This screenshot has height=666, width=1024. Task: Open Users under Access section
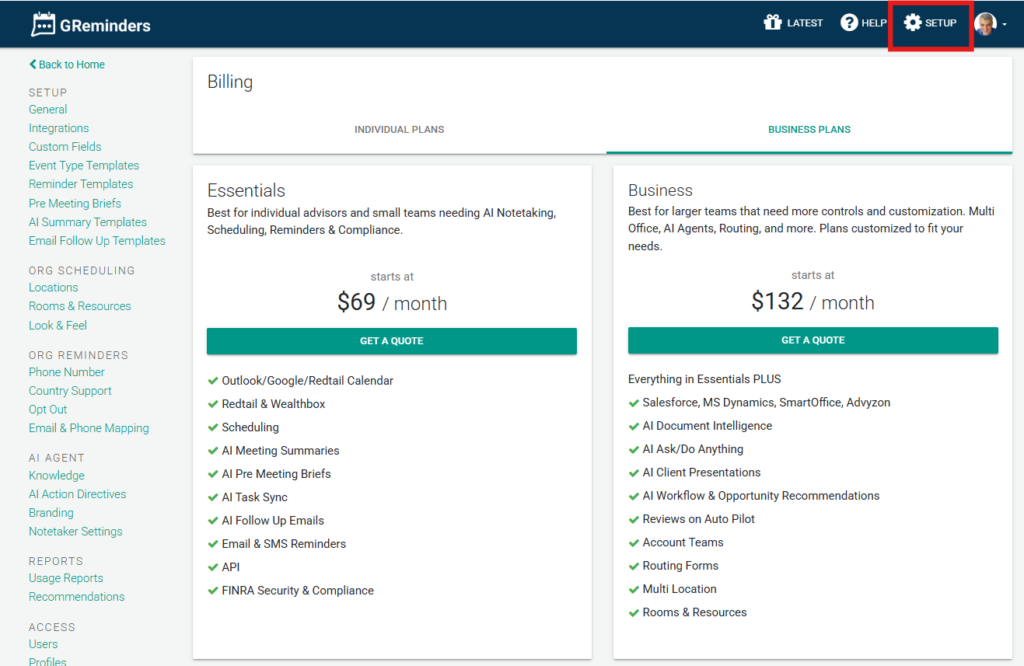[43, 644]
